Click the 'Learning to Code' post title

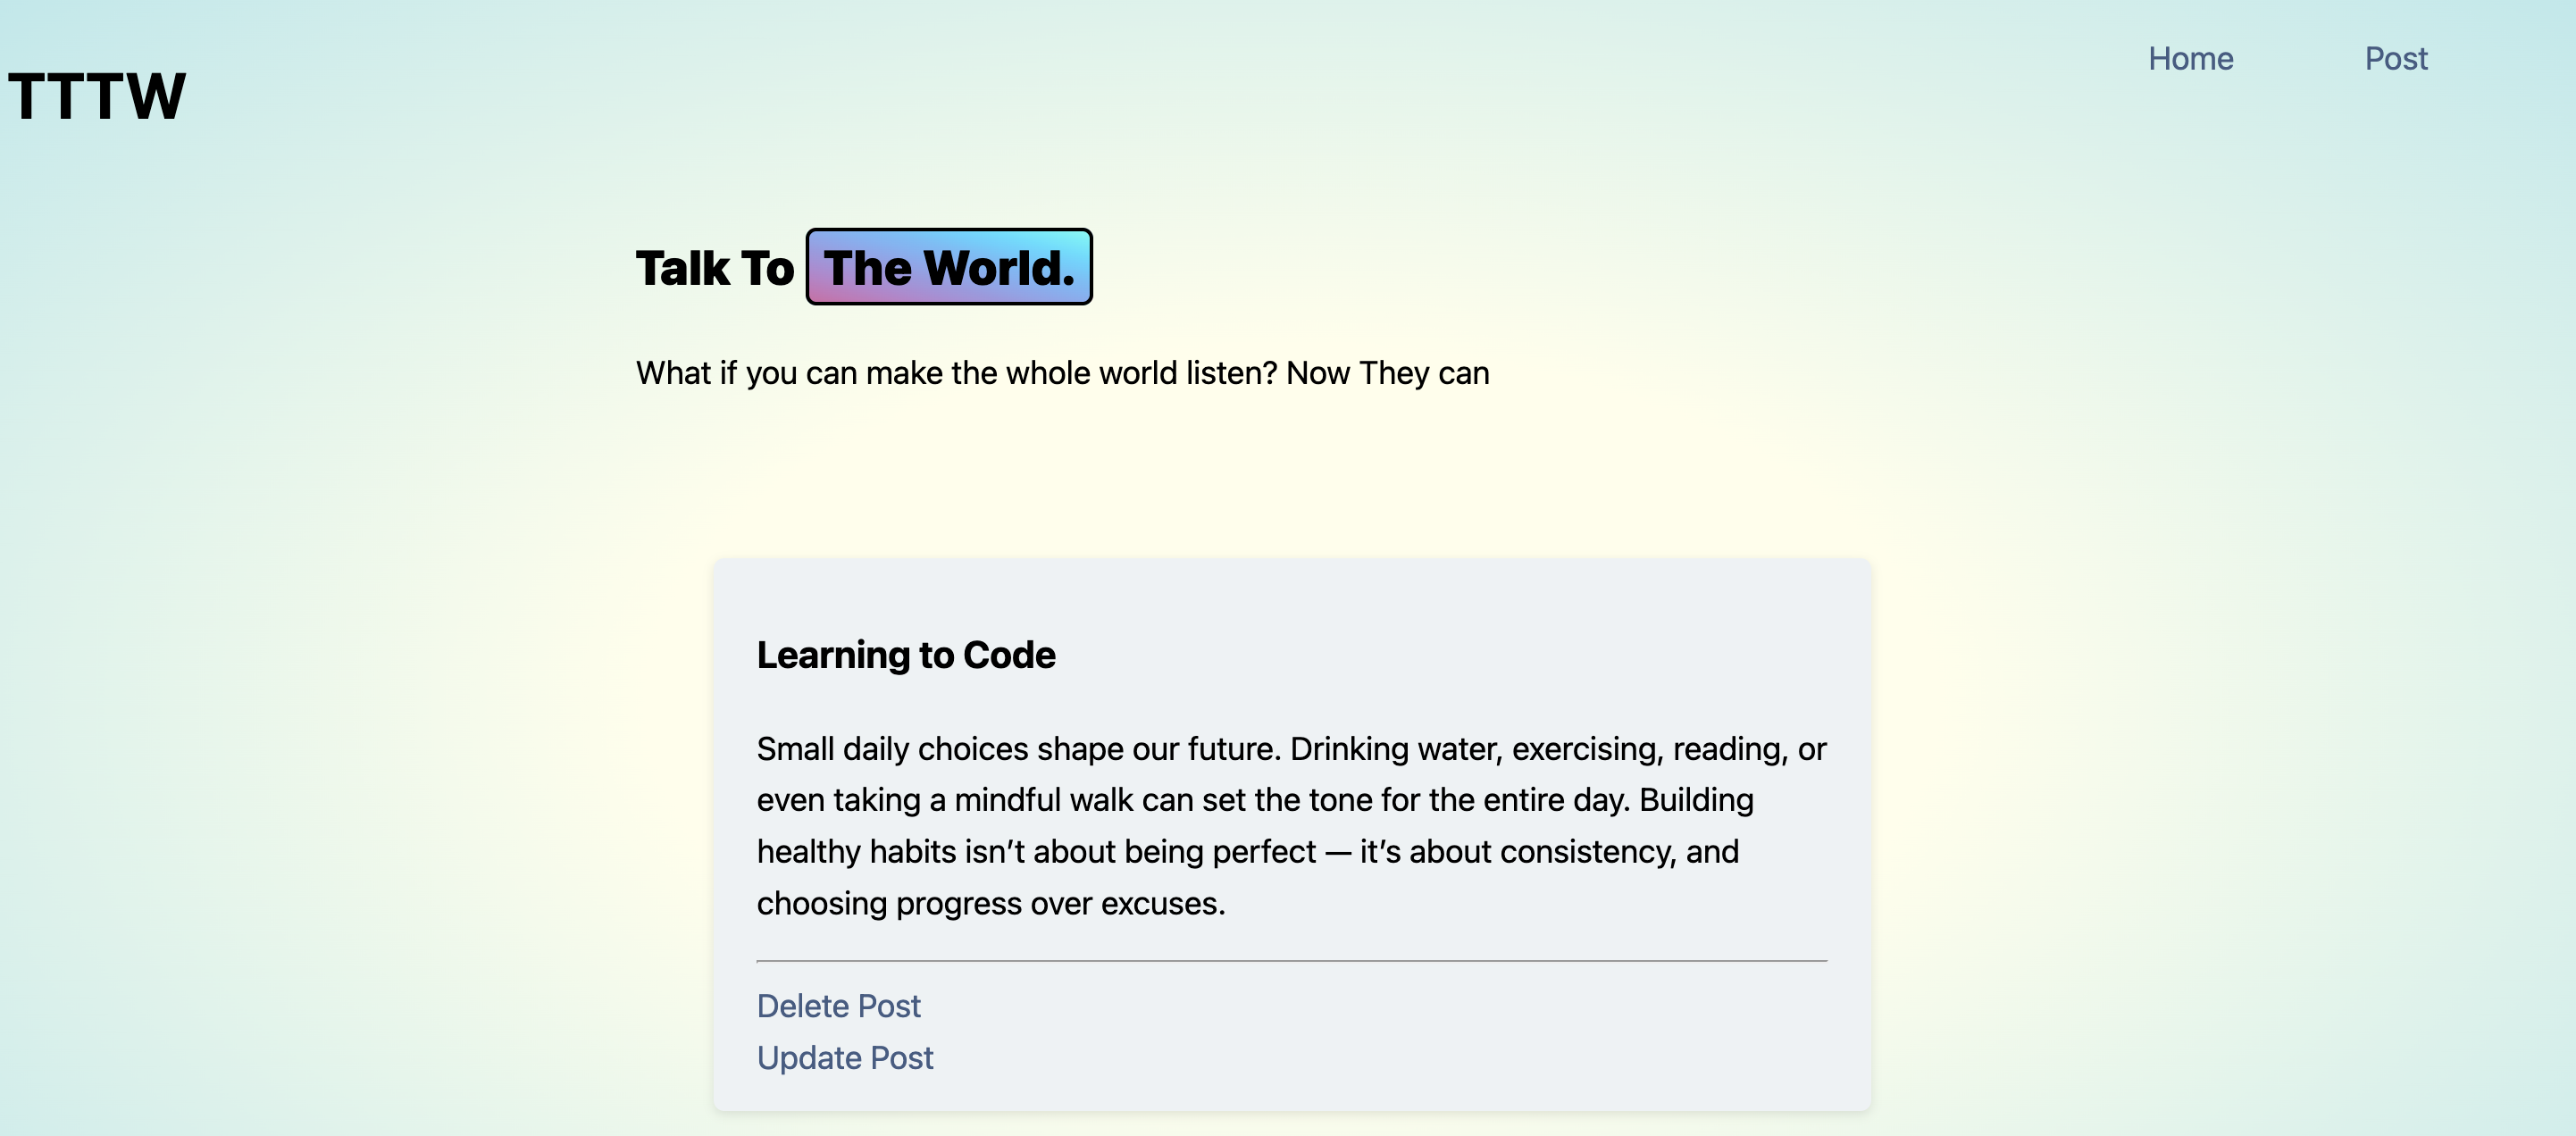click(x=906, y=655)
